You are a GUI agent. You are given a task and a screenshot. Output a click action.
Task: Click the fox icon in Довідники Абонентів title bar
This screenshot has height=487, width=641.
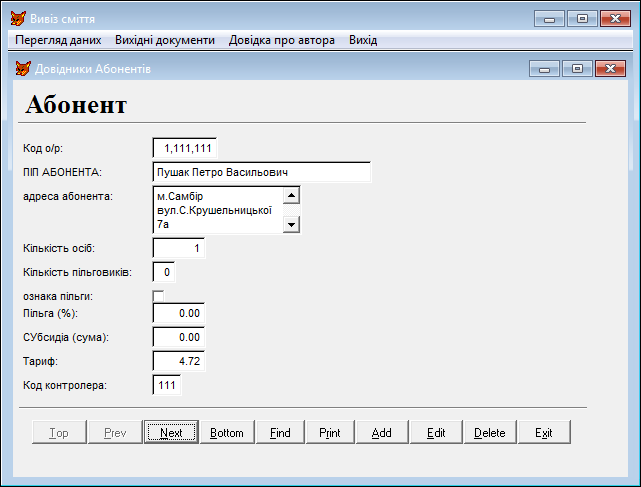click(x=23, y=68)
